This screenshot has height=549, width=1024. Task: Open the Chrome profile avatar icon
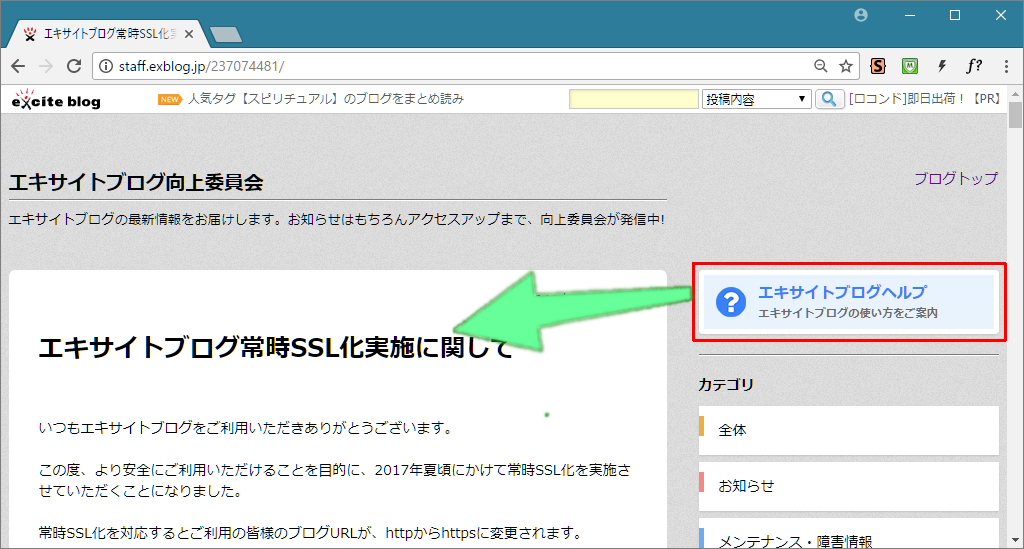[861, 15]
